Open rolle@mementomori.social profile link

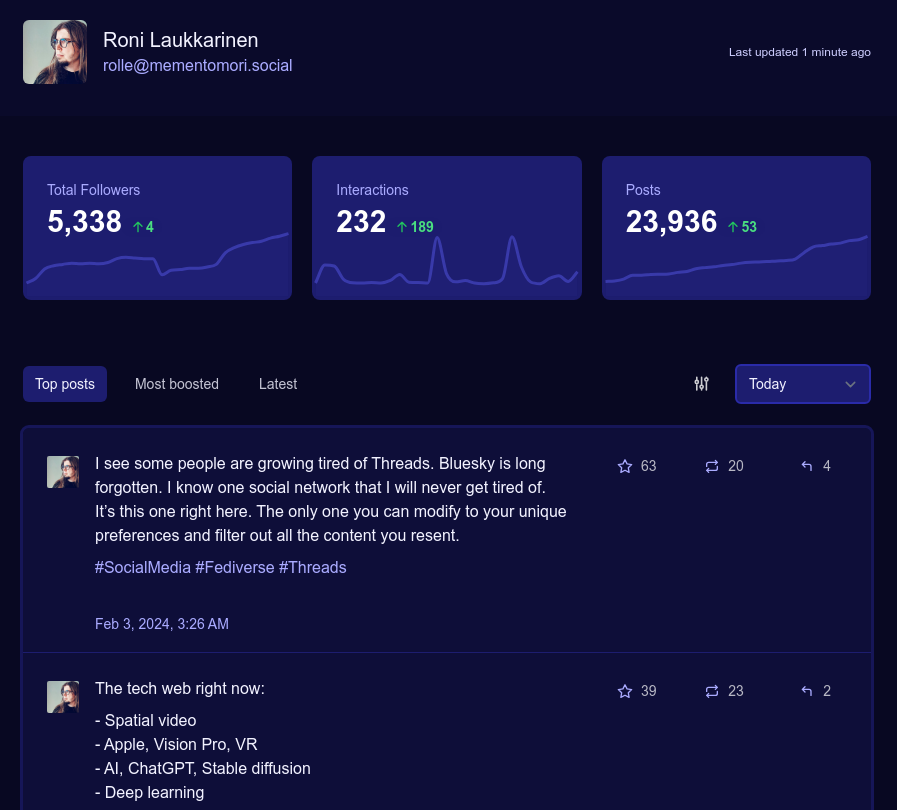tap(197, 66)
